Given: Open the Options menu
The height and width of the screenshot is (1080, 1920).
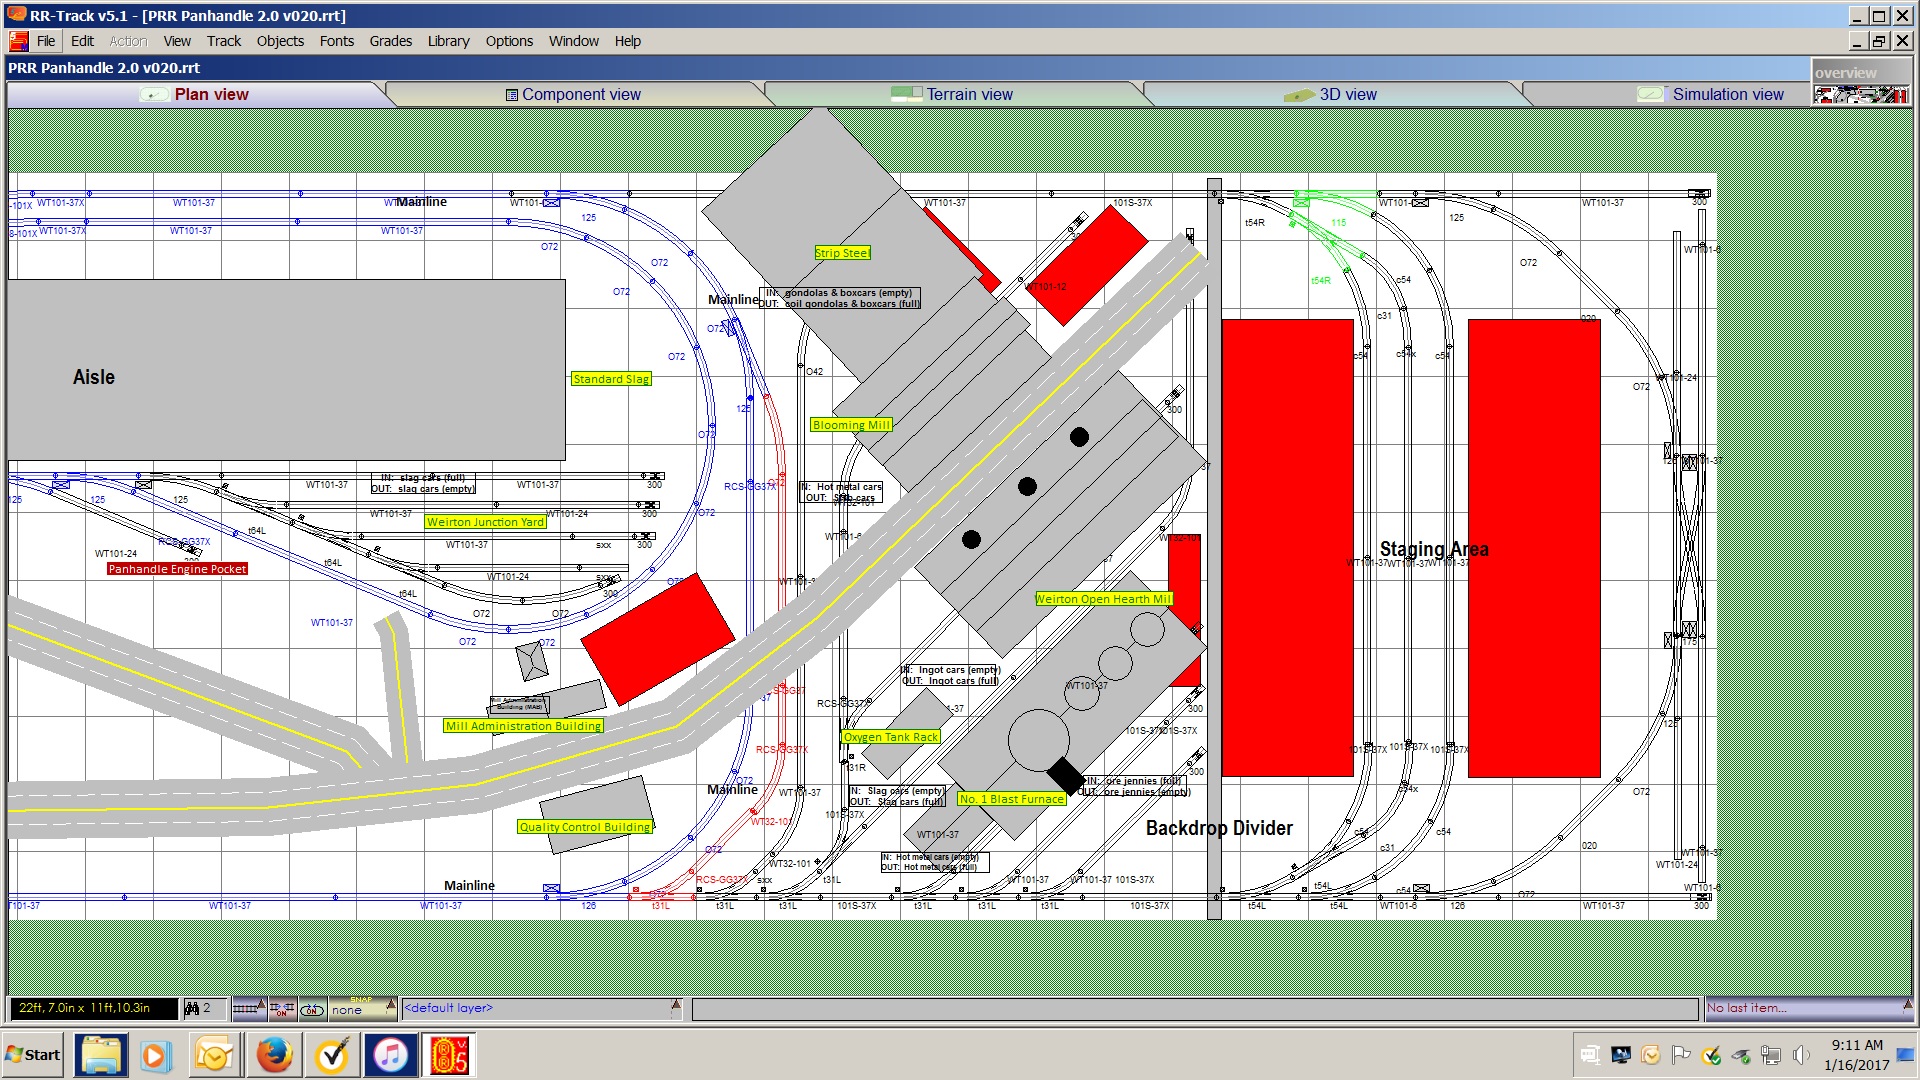Looking at the screenshot, I should tap(508, 41).
